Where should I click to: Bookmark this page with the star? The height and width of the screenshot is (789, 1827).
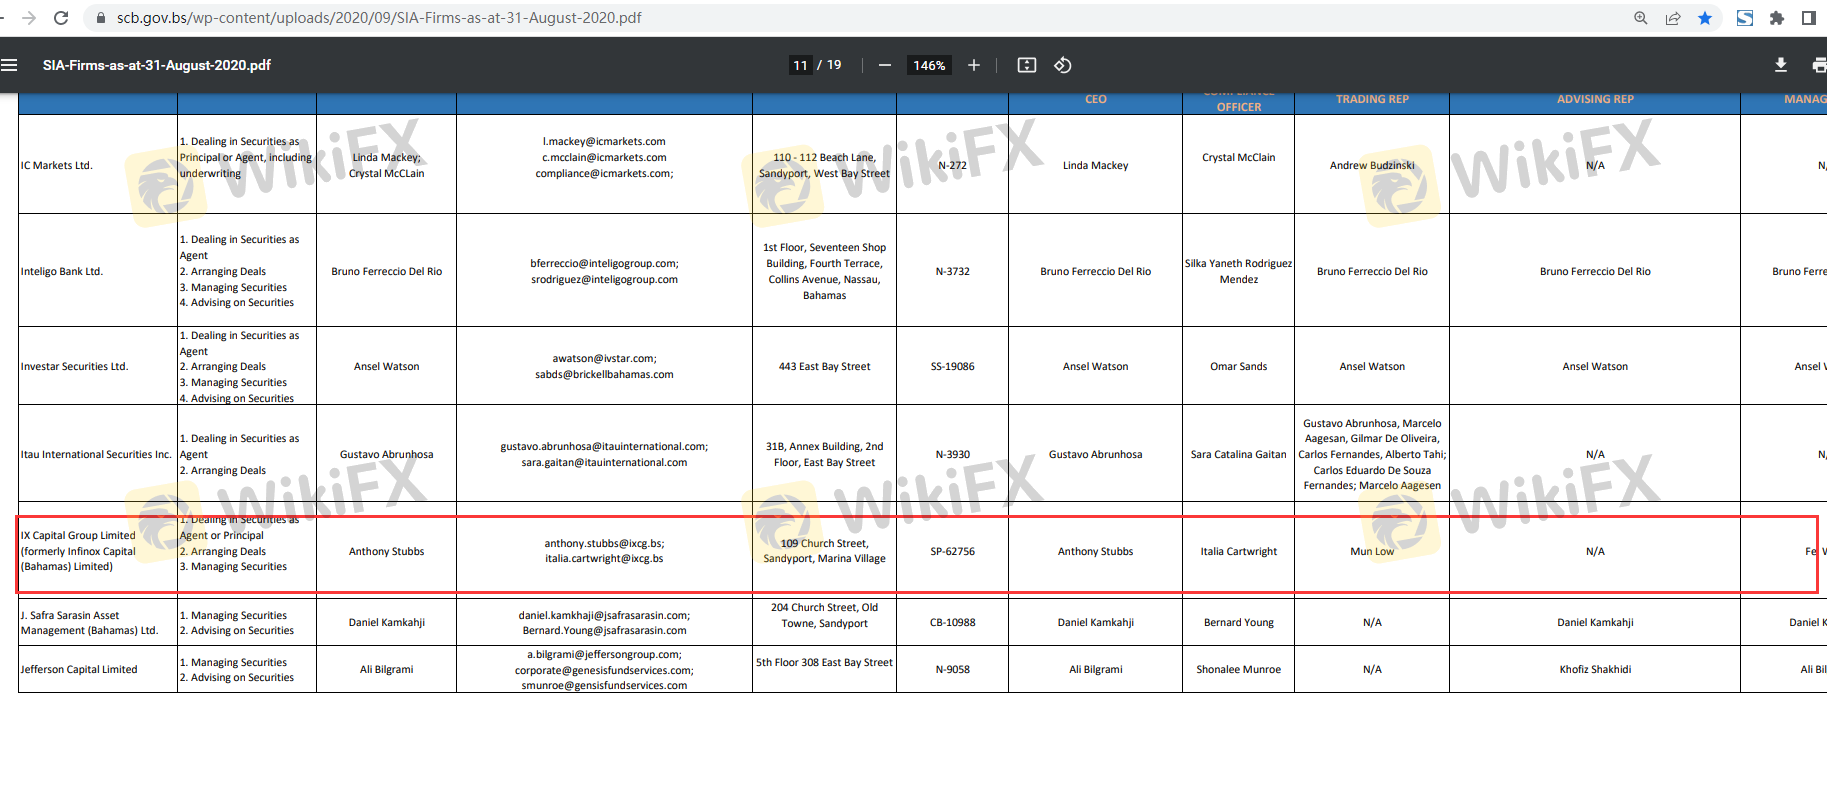(1705, 18)
